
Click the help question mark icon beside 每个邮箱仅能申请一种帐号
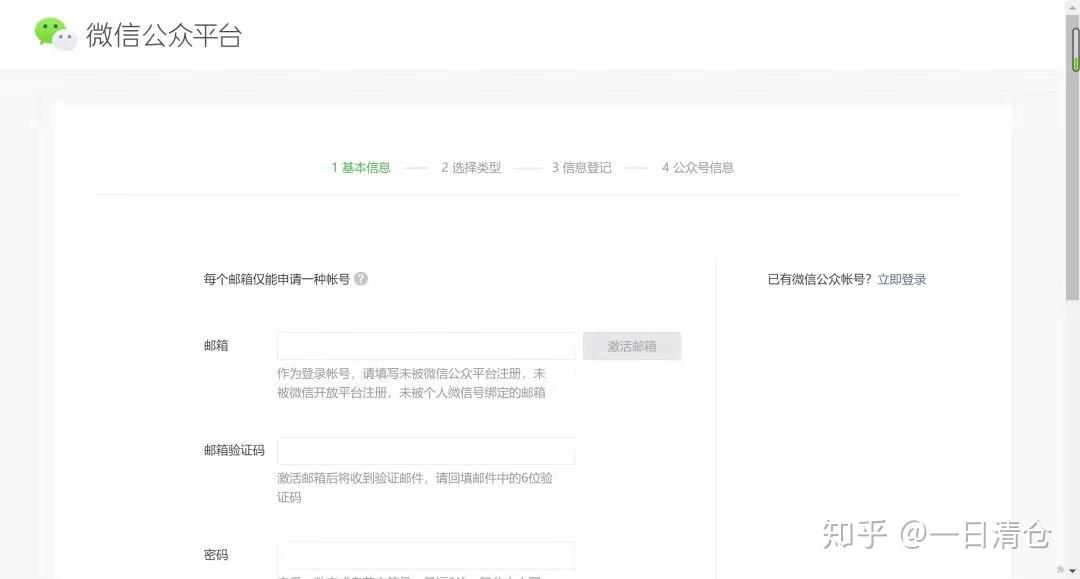click(361, 279)
